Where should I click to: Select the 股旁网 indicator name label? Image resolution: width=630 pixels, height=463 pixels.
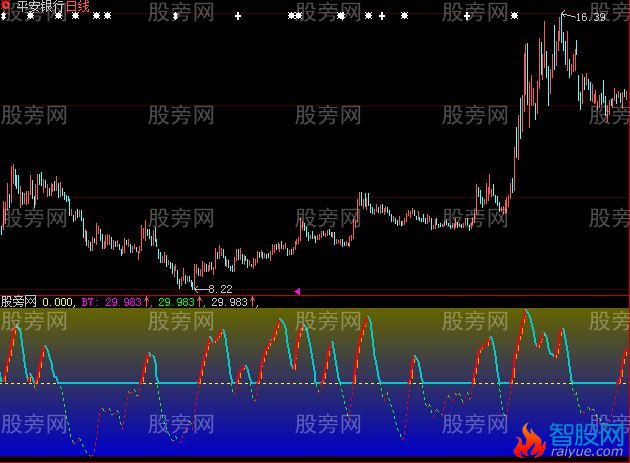[19, 301]
